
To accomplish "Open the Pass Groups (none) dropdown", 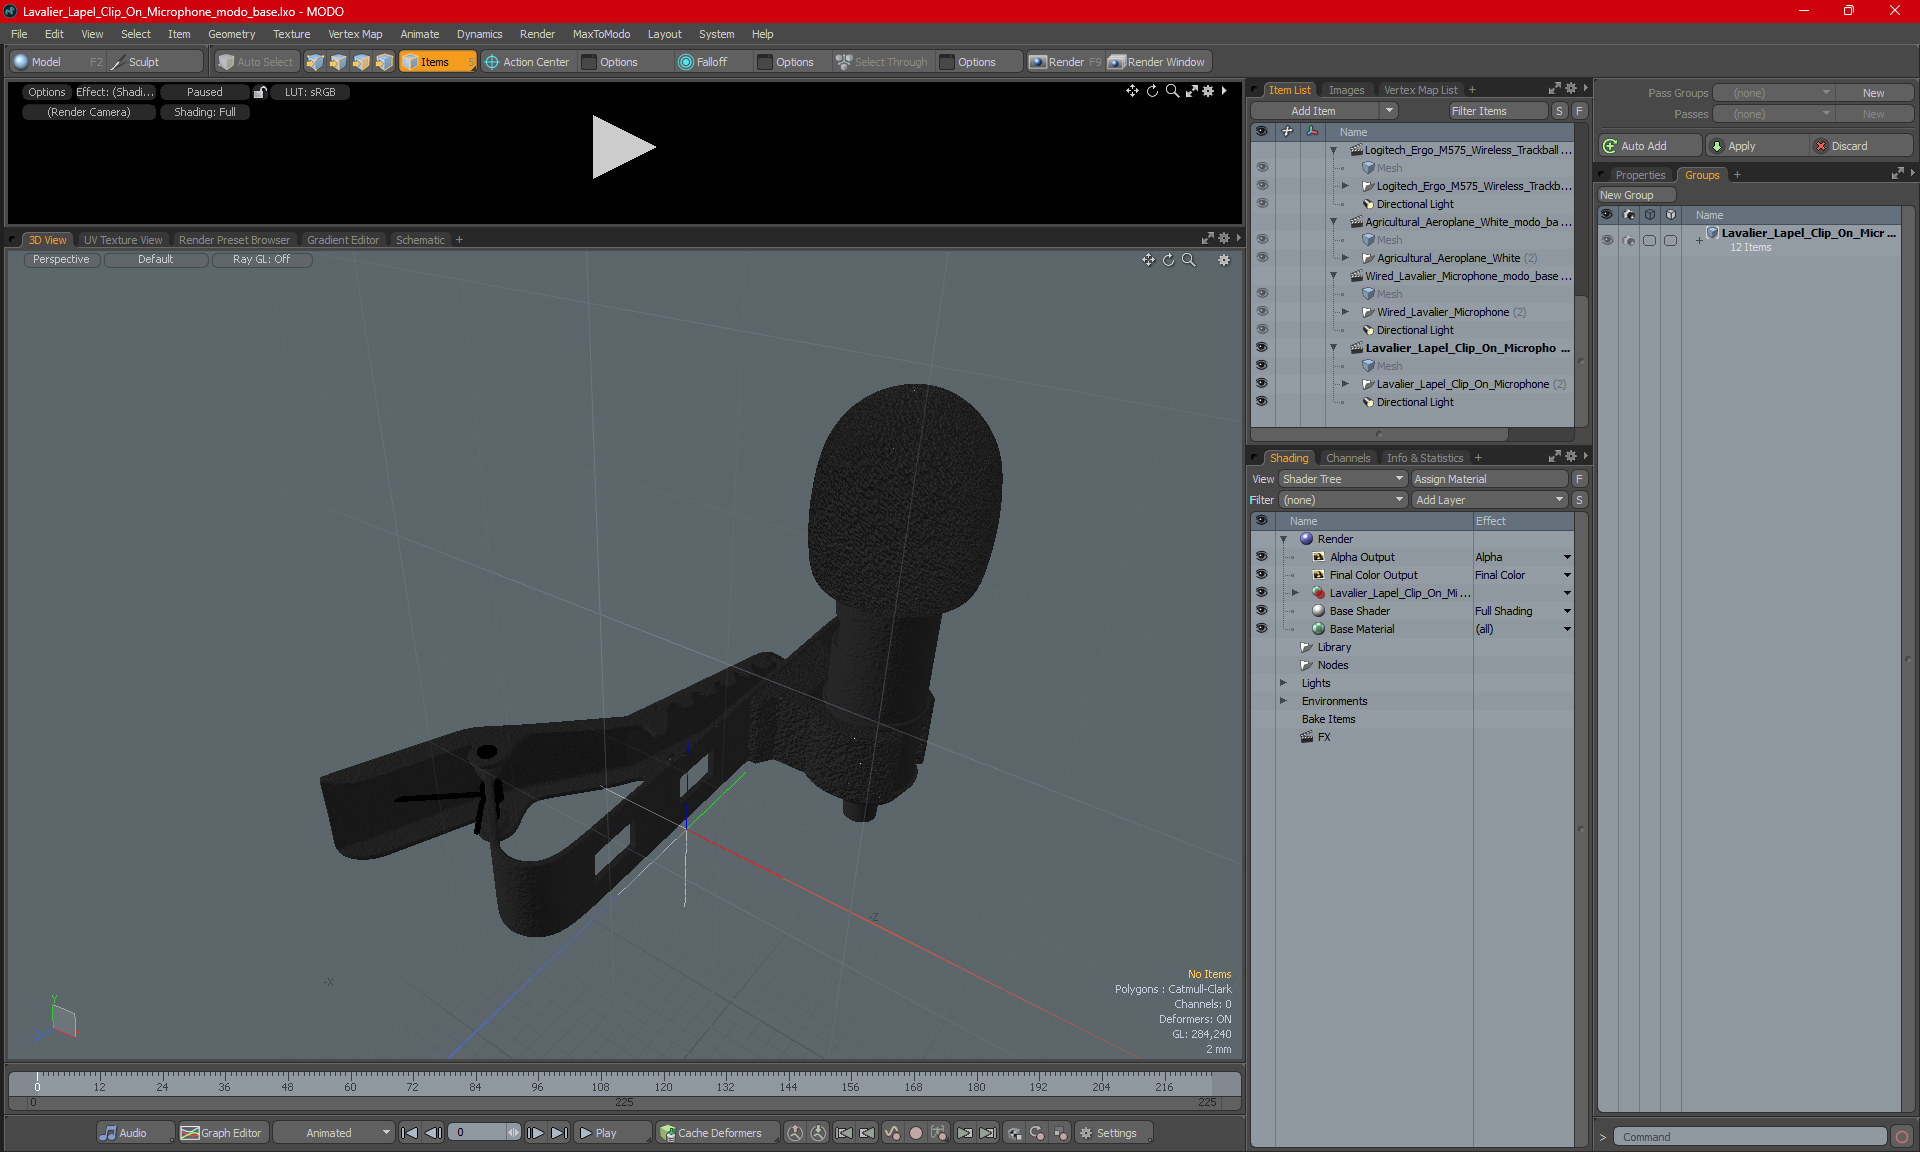I will (x=1774, y=93).
